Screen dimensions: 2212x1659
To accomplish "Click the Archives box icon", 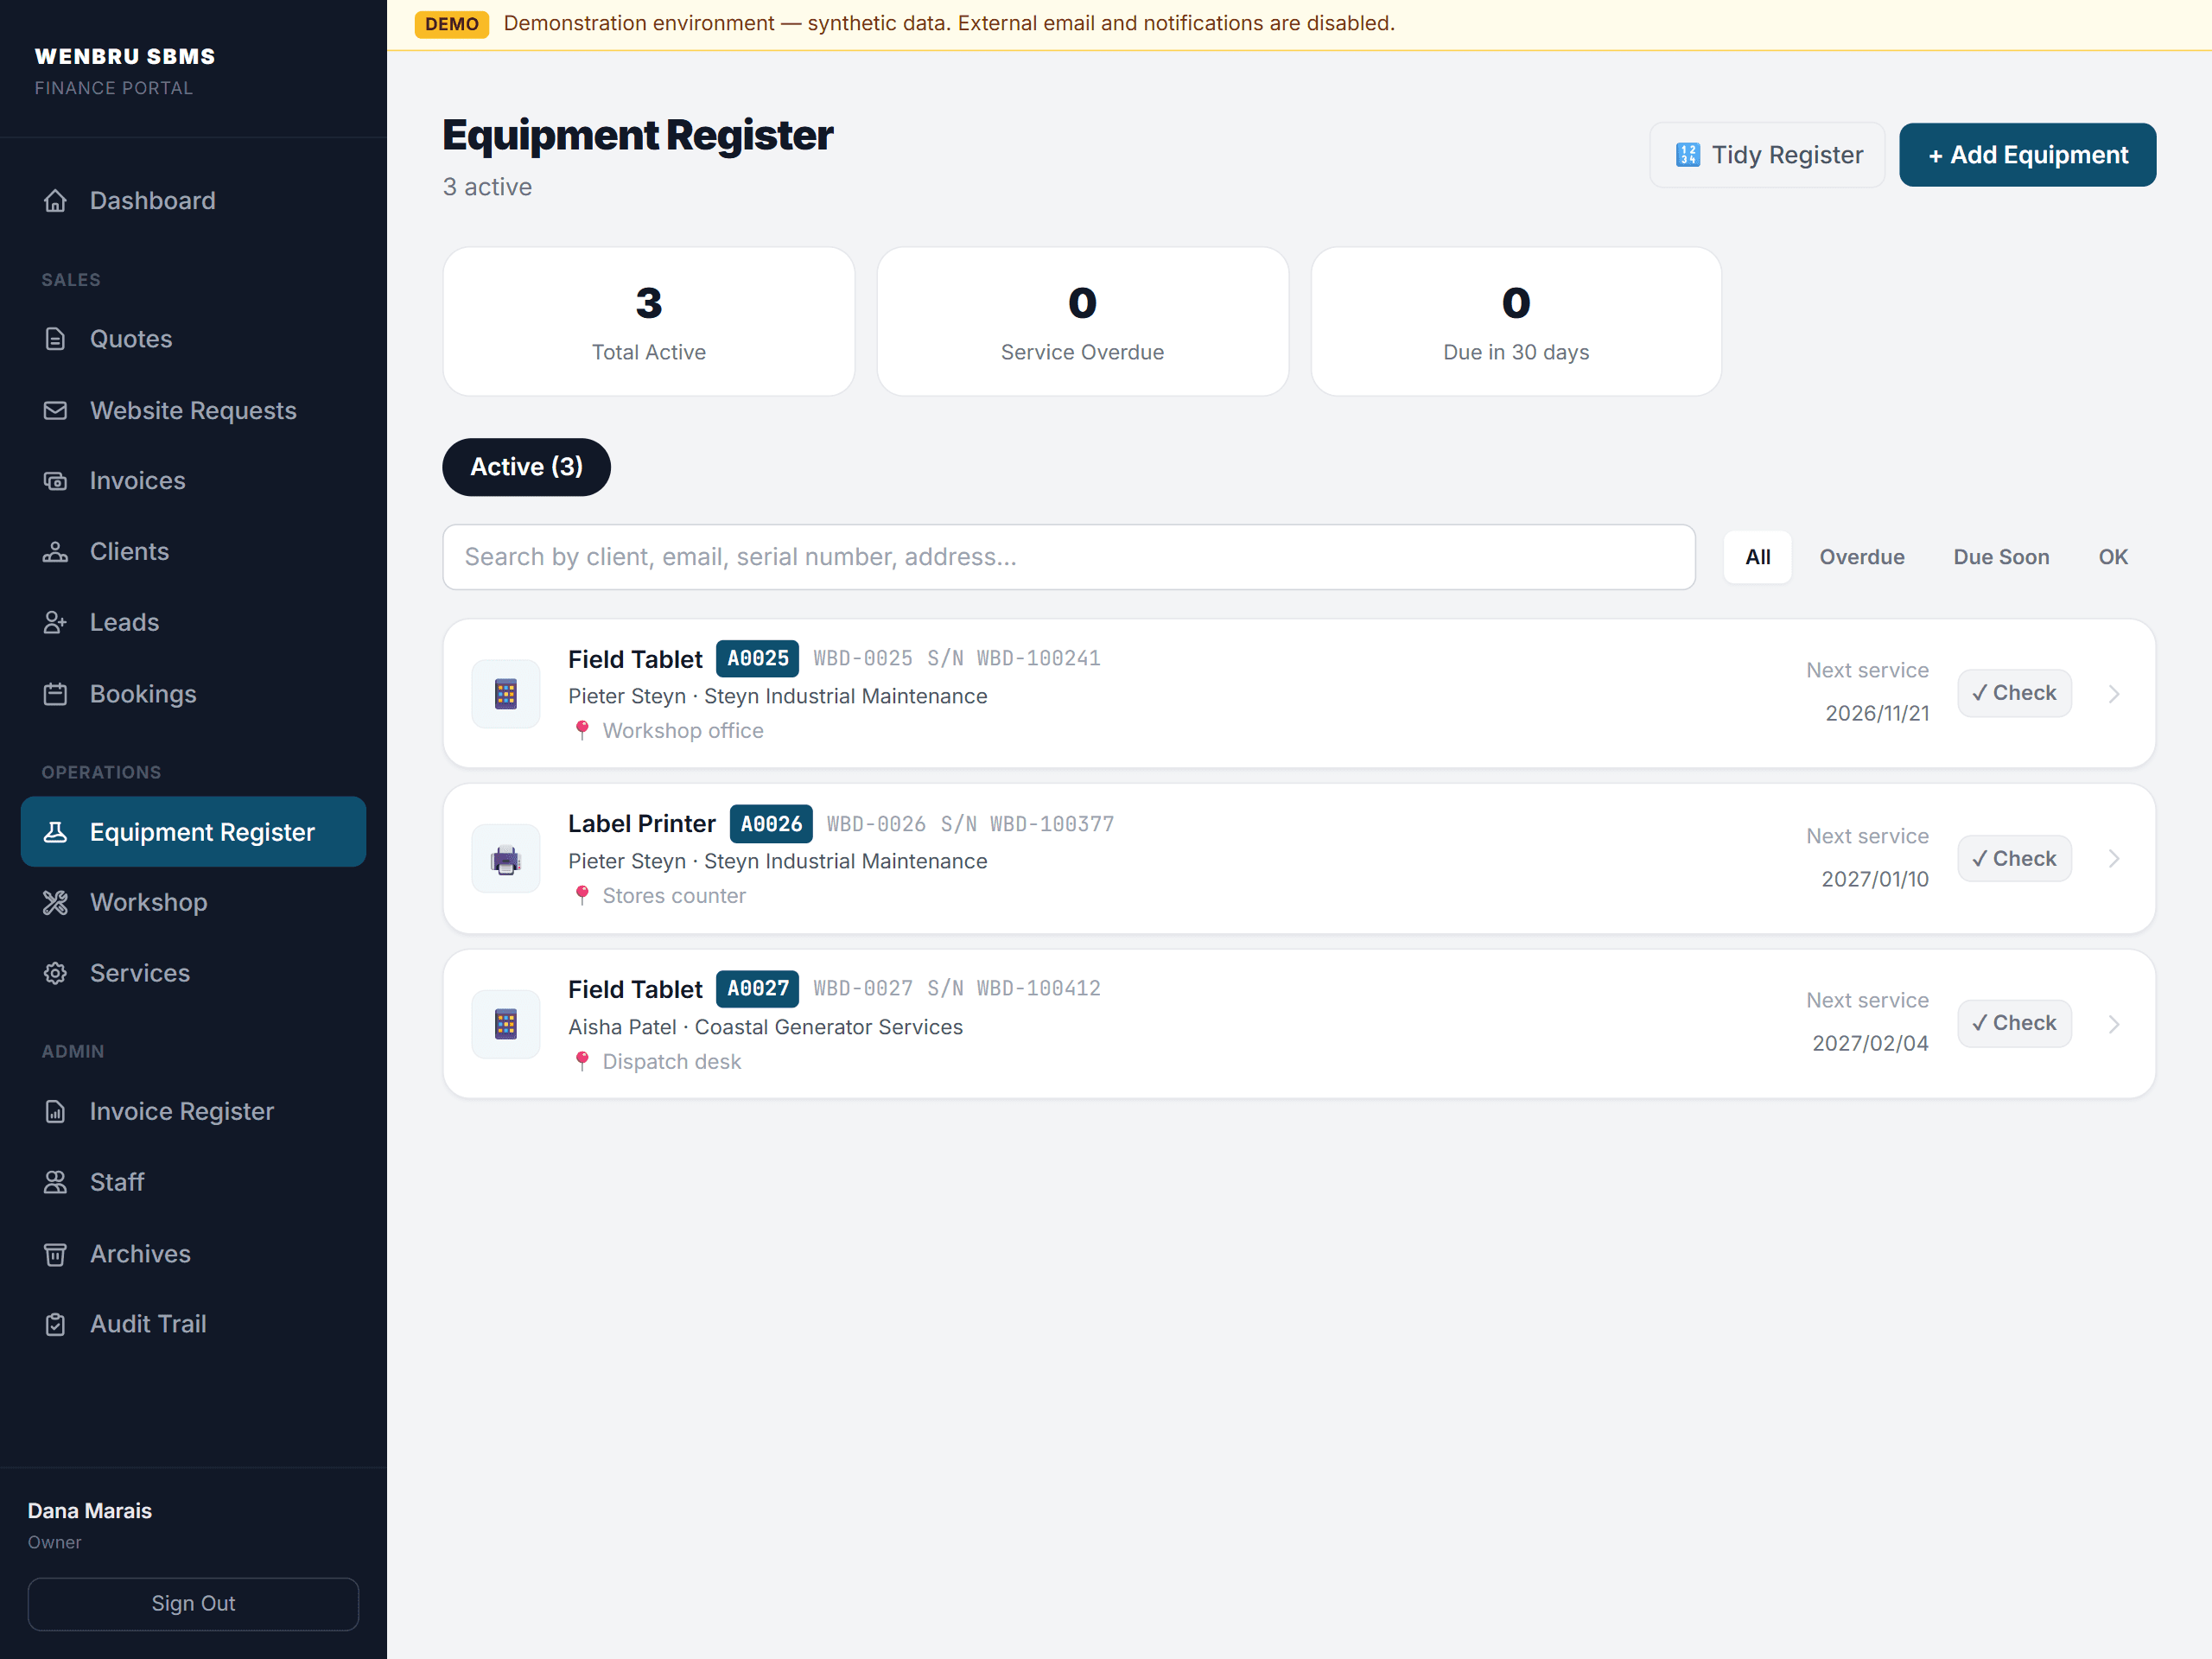I will tap(55, 1253).
